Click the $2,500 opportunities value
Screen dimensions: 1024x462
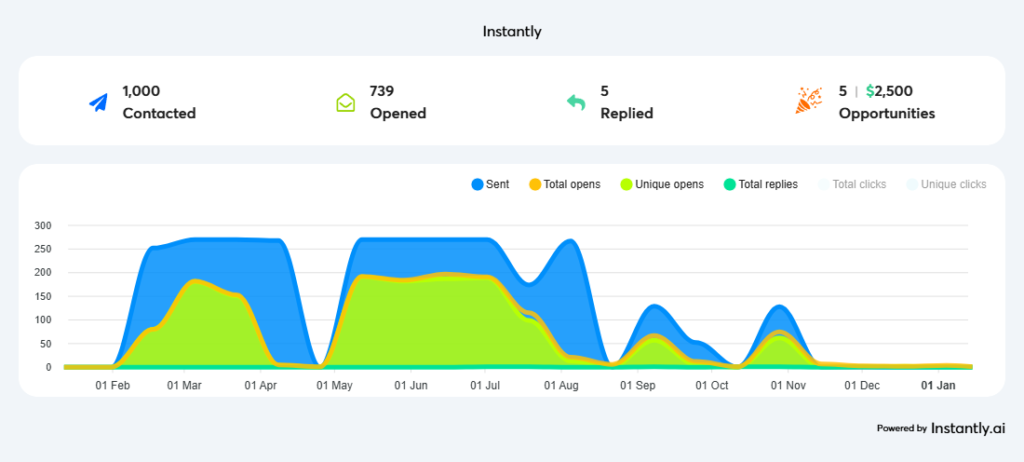[x=889, y=91]
